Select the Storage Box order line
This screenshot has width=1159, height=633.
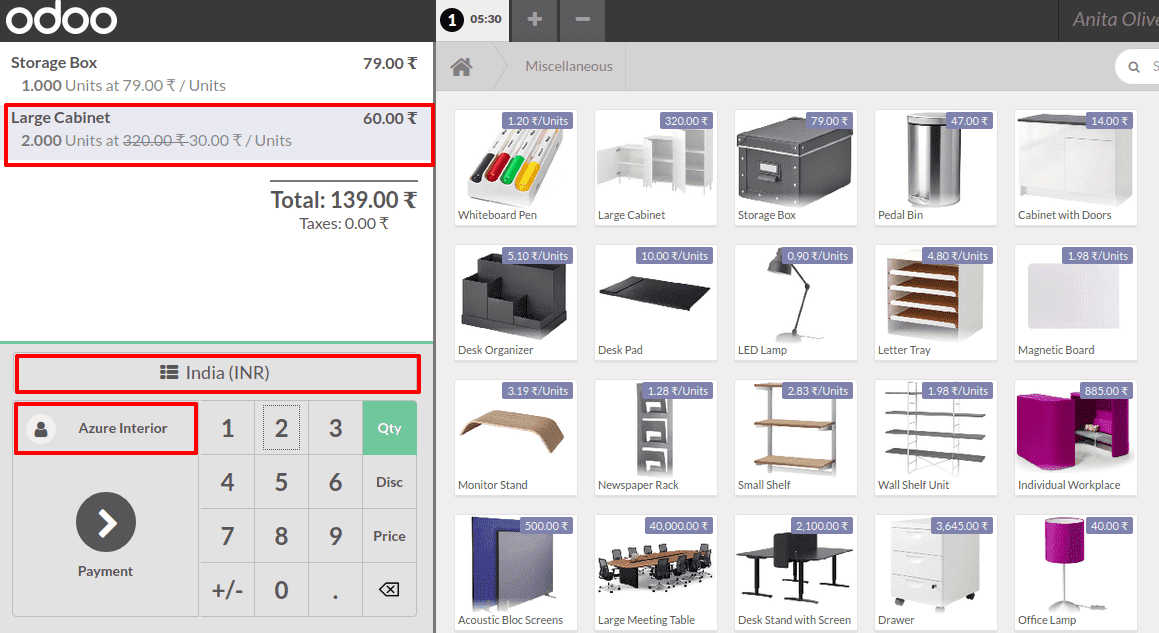(x=216, y=74)
